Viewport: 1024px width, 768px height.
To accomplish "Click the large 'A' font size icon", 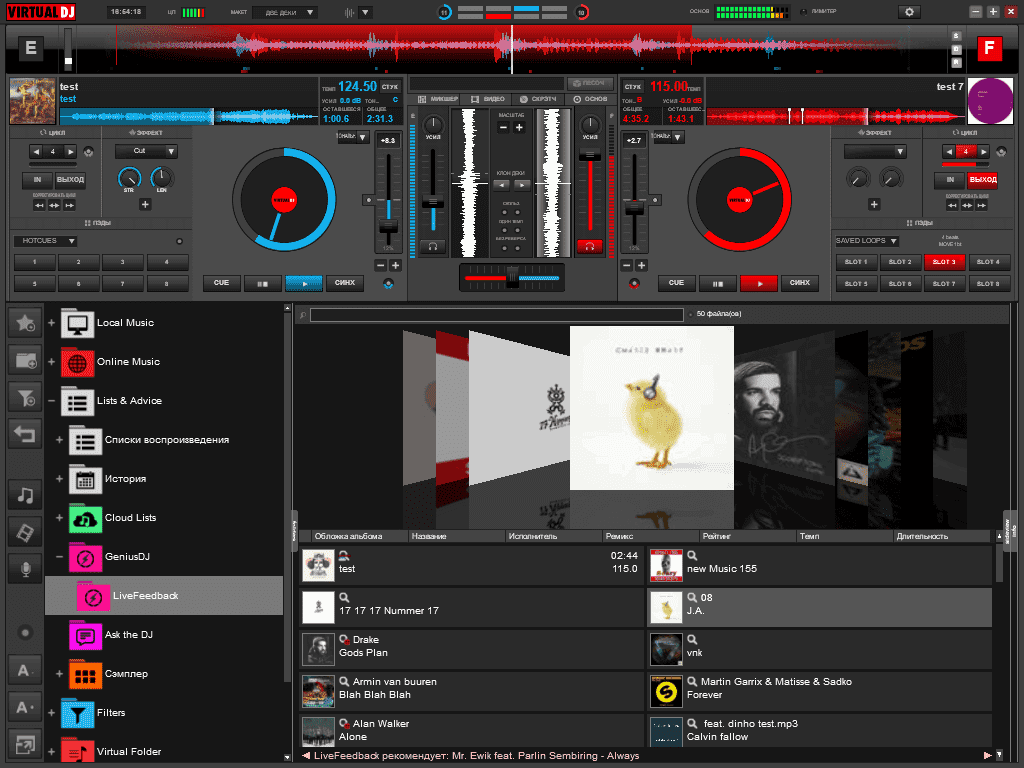I will [x=25, y=671].
